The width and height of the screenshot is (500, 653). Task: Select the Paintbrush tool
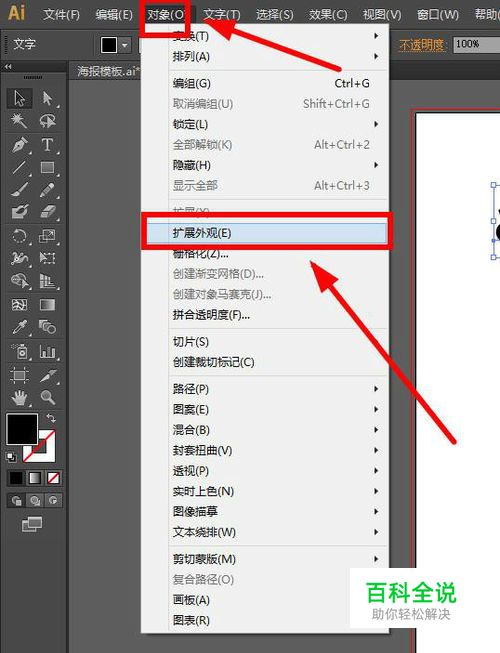[x=19, y=189]
